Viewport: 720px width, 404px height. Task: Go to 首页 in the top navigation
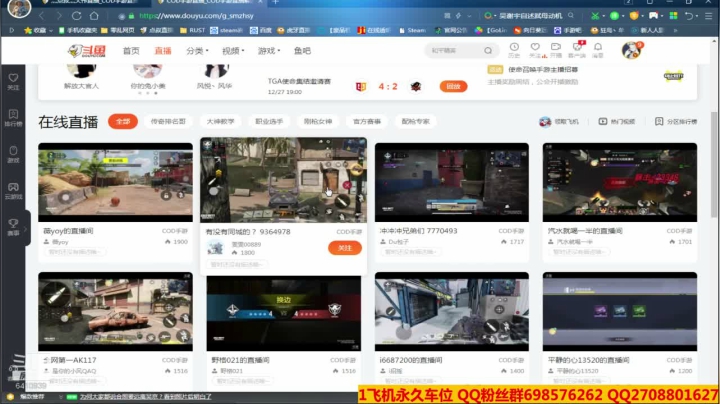[x=131, y=51]
